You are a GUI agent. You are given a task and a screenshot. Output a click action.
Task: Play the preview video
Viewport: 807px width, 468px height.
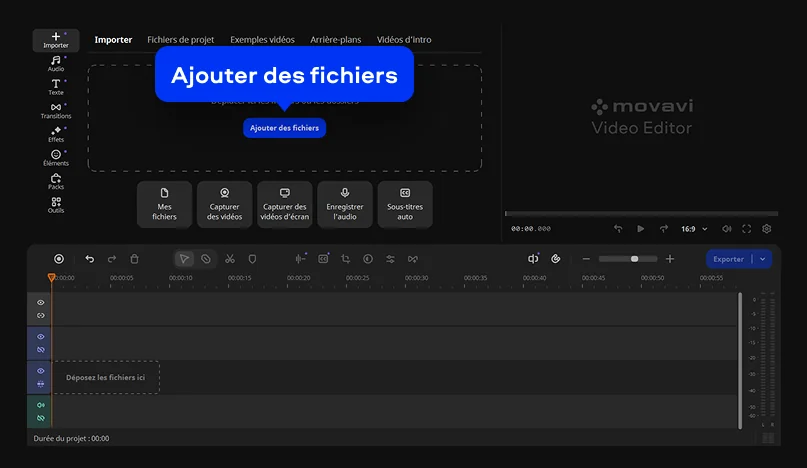pyautogui.click(x=640, y=229)
